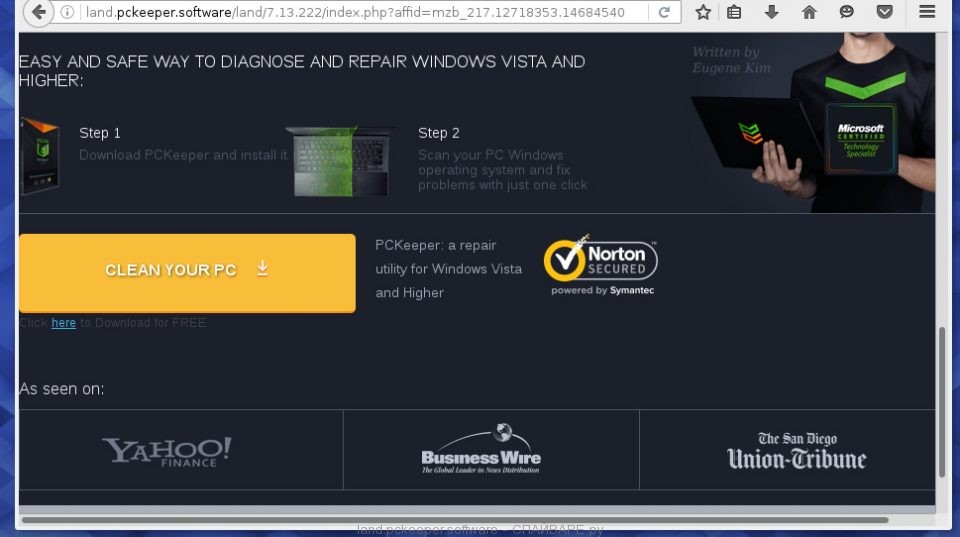The image size is (960, 537).
Task: Open the site information icon
Action: (67, 13)
